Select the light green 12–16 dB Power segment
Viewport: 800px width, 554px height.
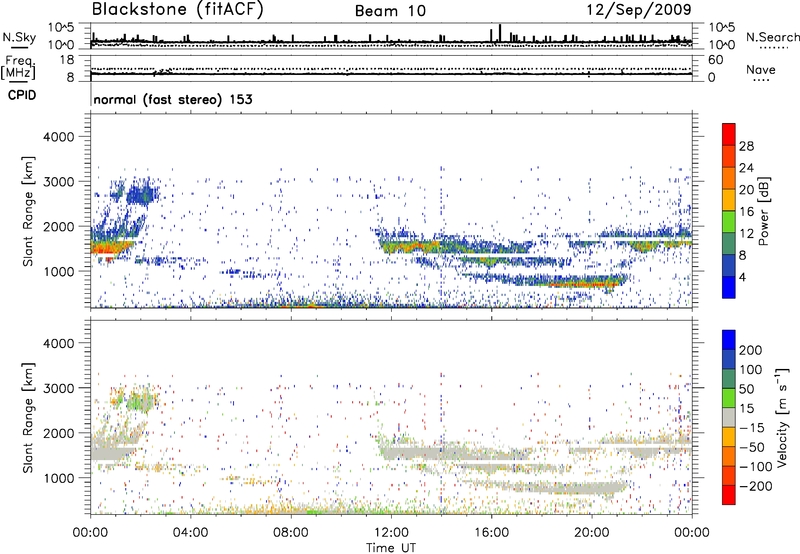pyautogui.click(x=729, y=221)
